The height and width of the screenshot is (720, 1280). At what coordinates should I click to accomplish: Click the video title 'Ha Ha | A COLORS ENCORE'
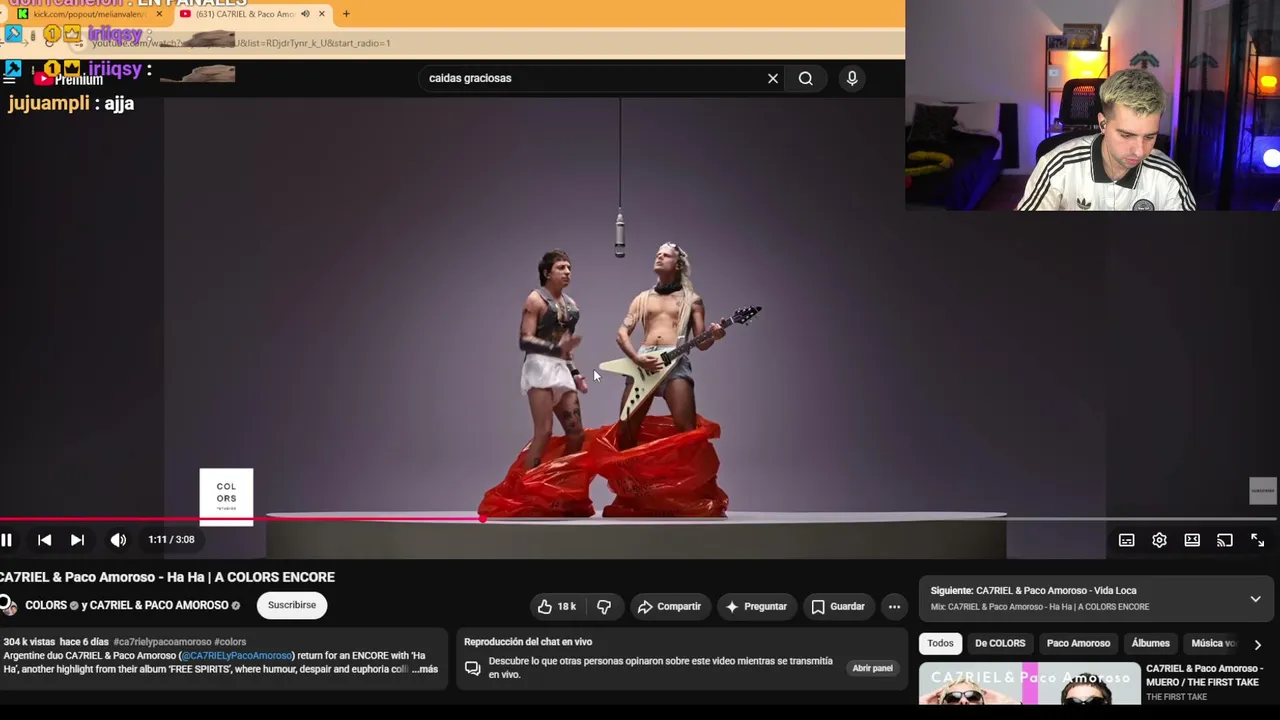(x=168, y=577)
